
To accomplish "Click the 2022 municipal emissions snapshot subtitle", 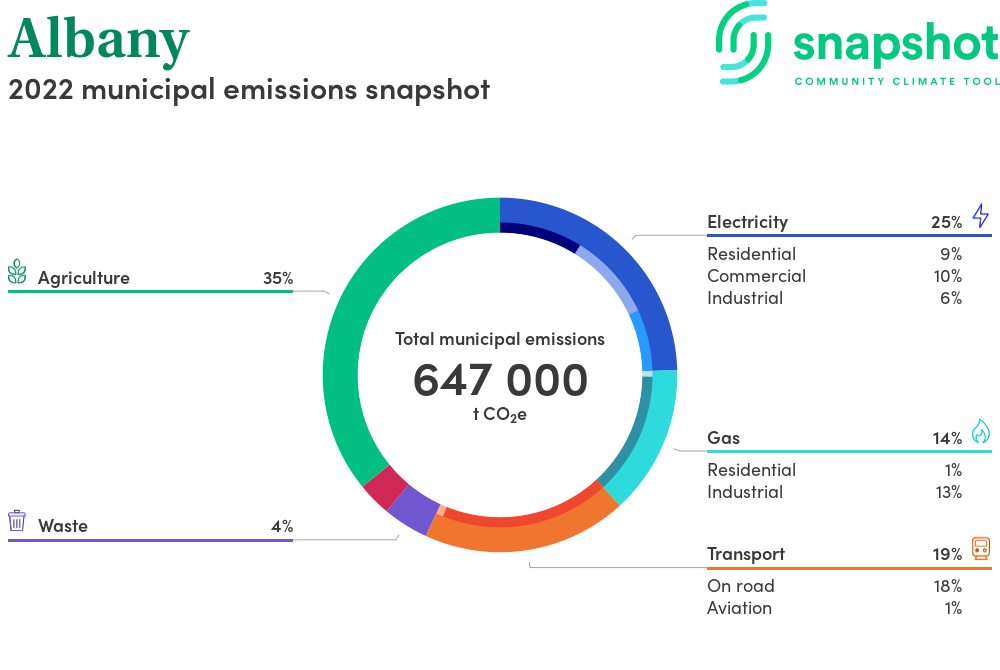I will click(249, 90).
